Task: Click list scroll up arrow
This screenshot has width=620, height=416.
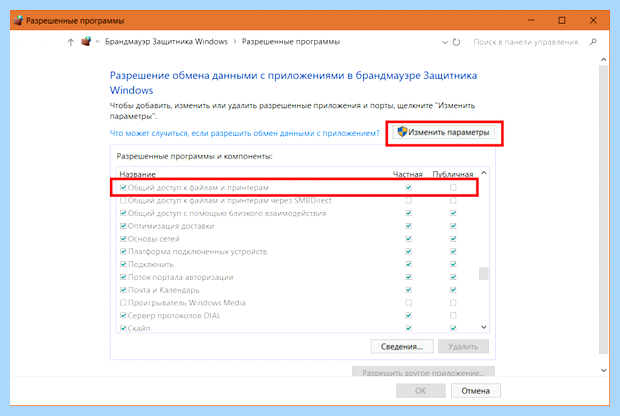Action: click(484, 173)
